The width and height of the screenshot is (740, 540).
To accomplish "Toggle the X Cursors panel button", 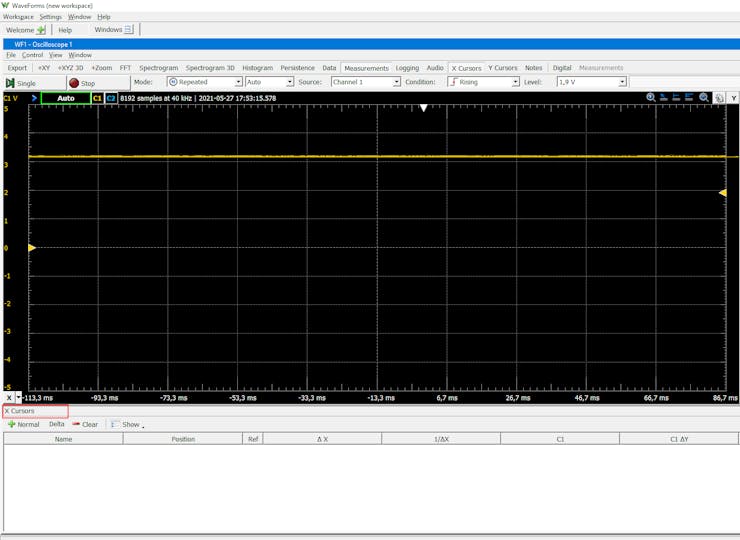I will coord(466,68).
